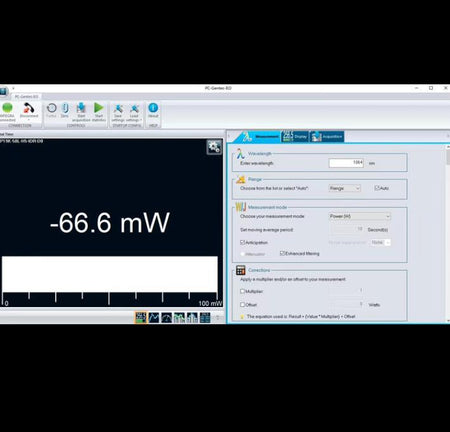Screen dimensions: 450x432
Task: Enable the Offset correction checkbox
Action: [243, 304]
